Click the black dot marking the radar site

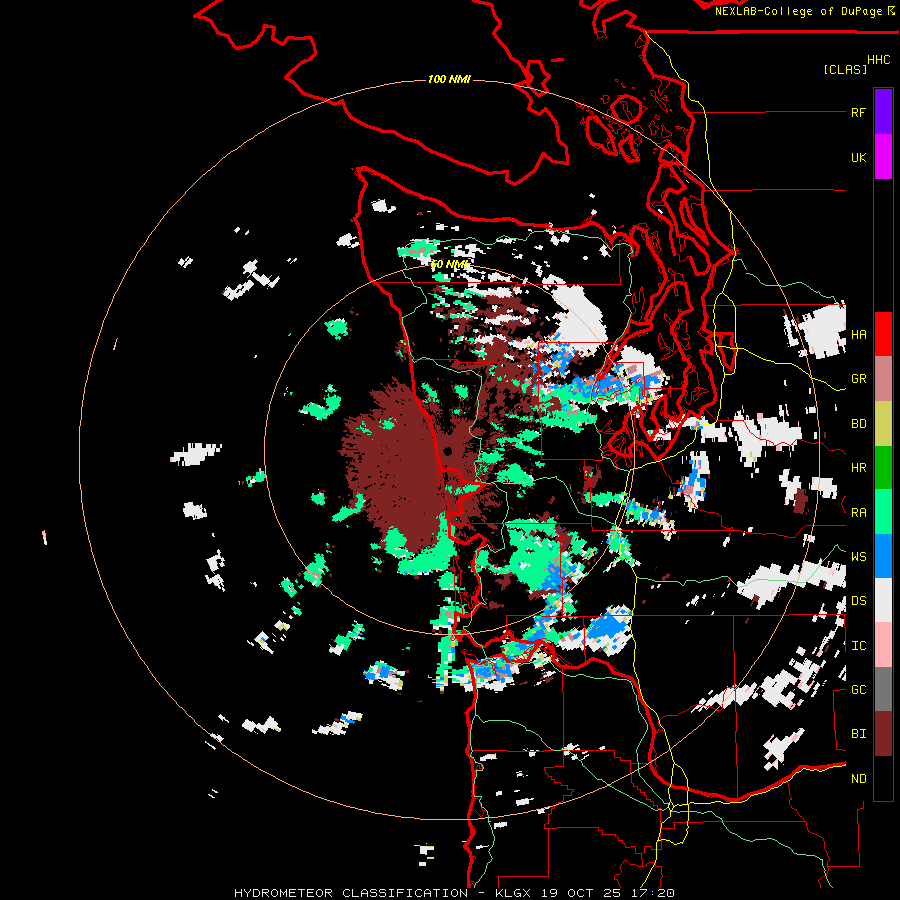(x=448, y=451)
